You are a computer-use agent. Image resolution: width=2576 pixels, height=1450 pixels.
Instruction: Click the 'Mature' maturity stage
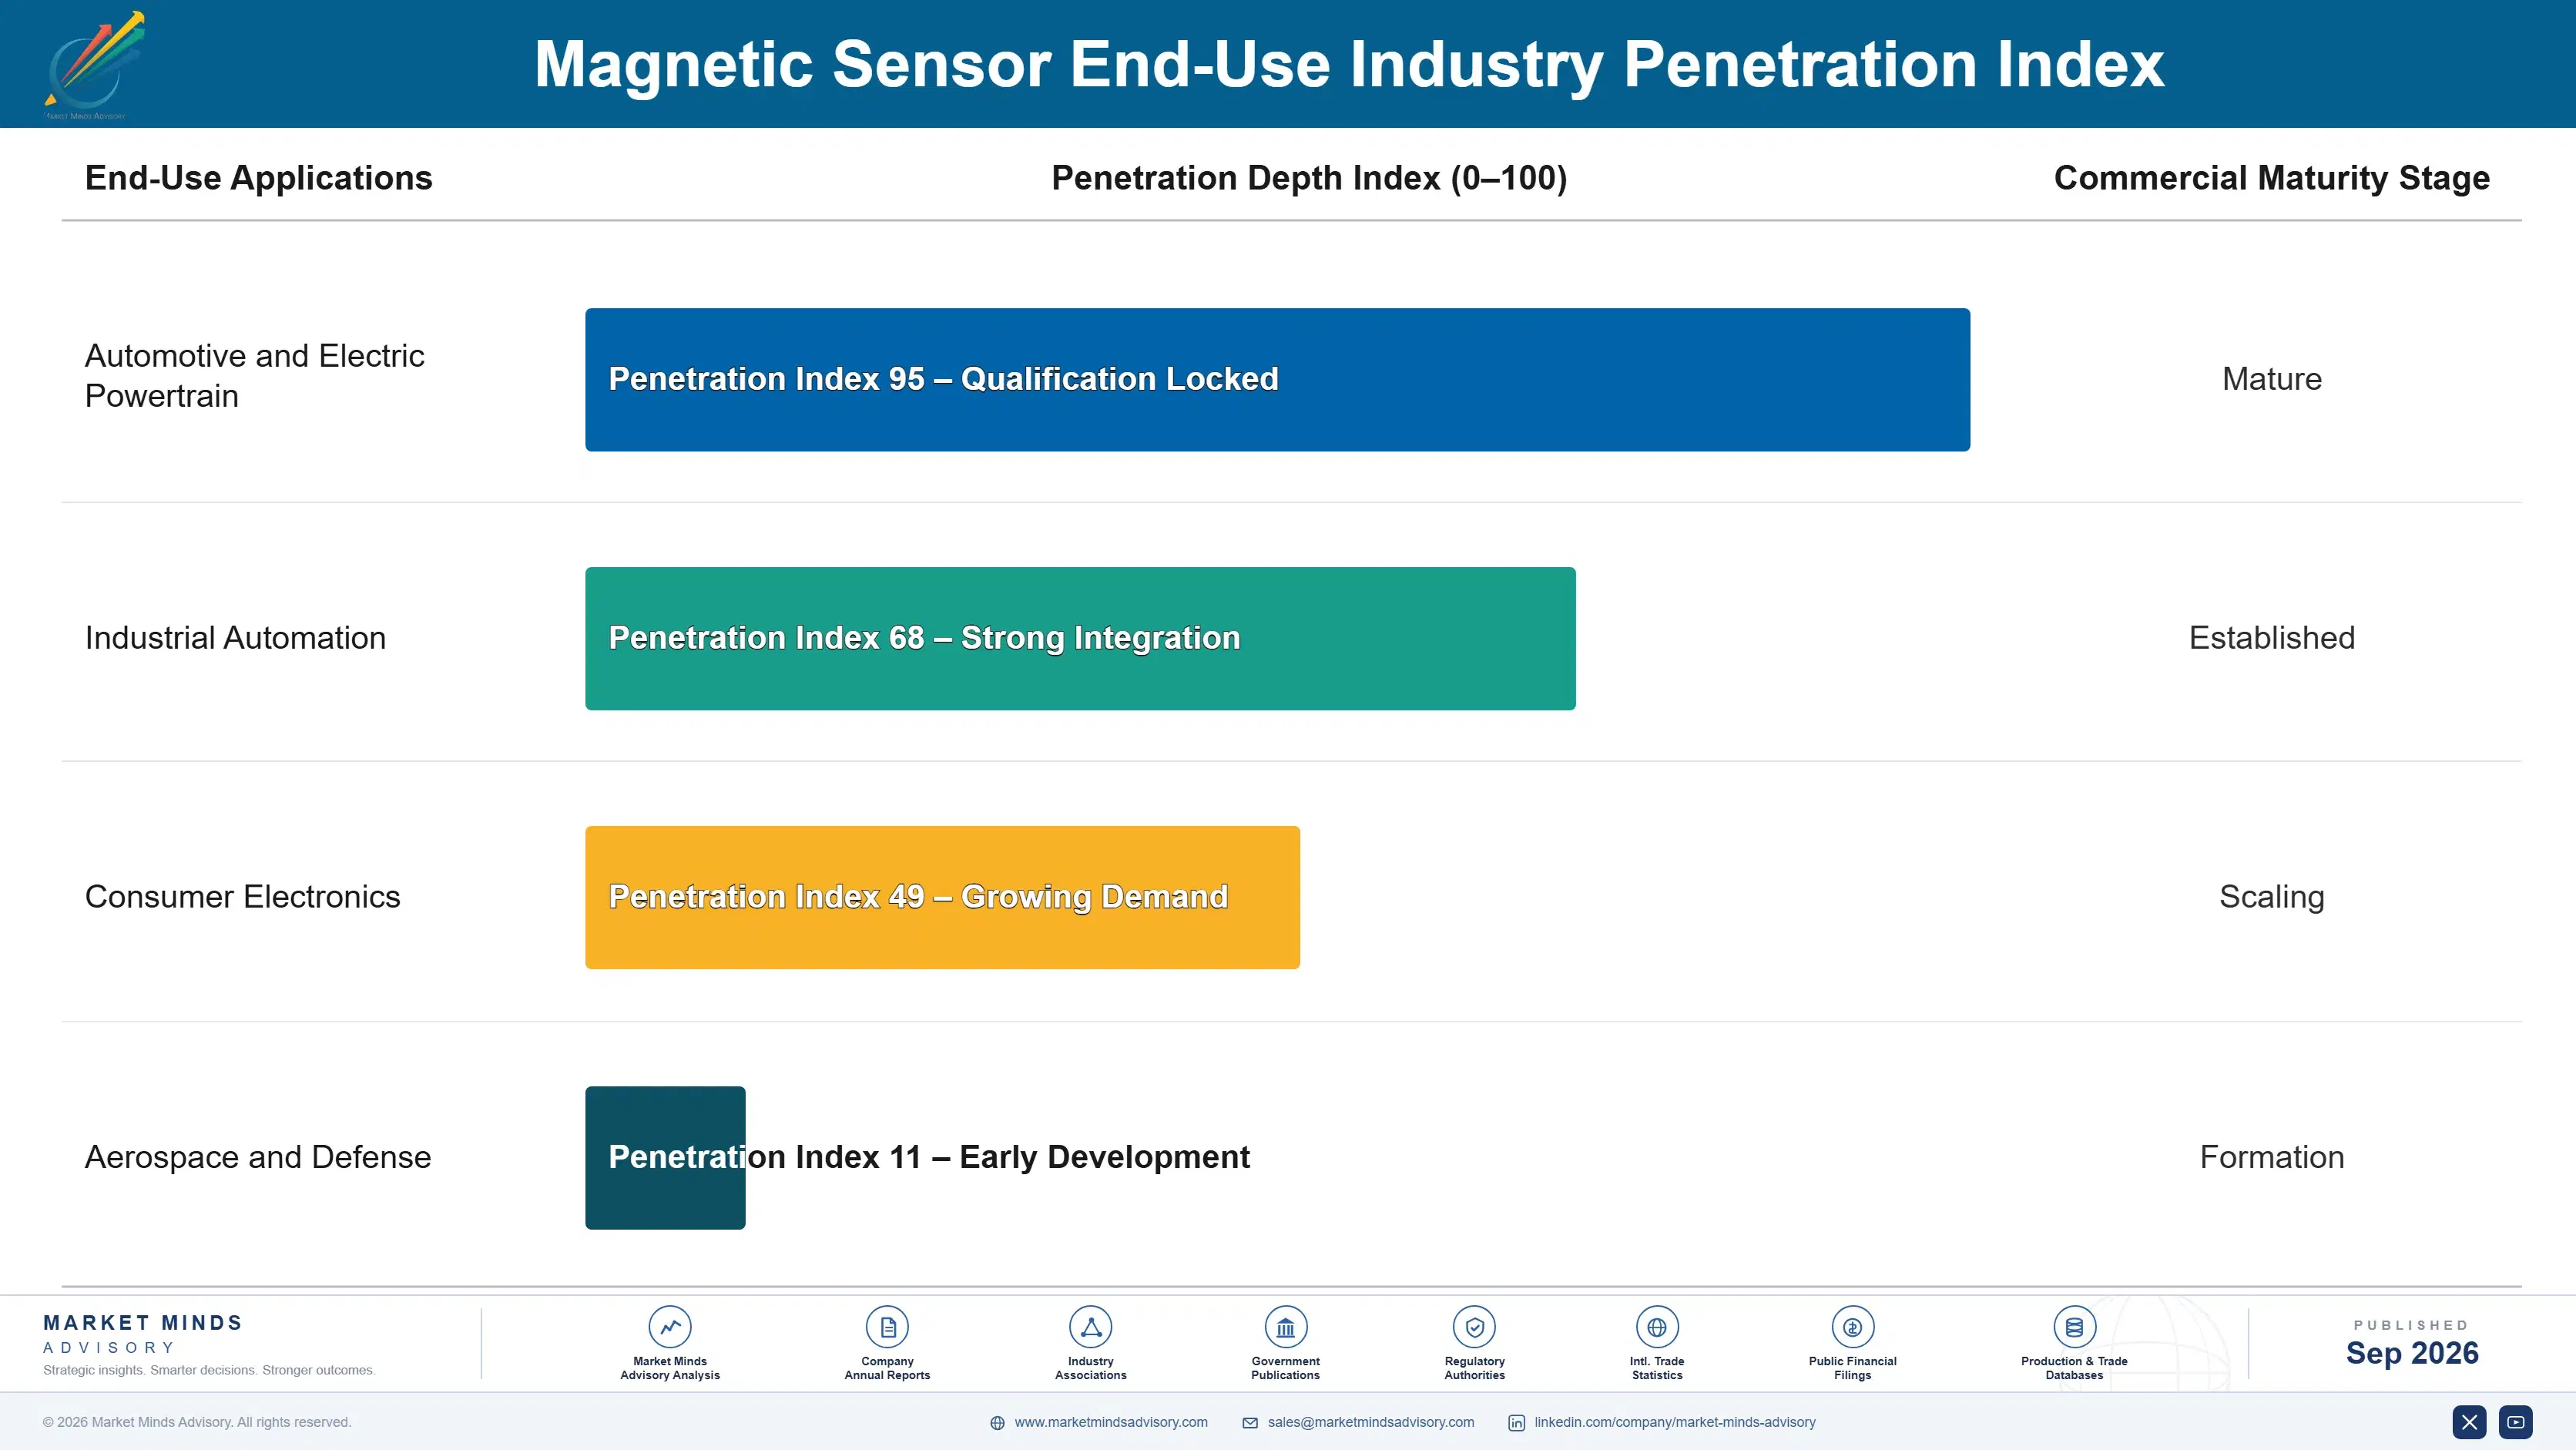pyautogui.click(x=2271, y=379)
